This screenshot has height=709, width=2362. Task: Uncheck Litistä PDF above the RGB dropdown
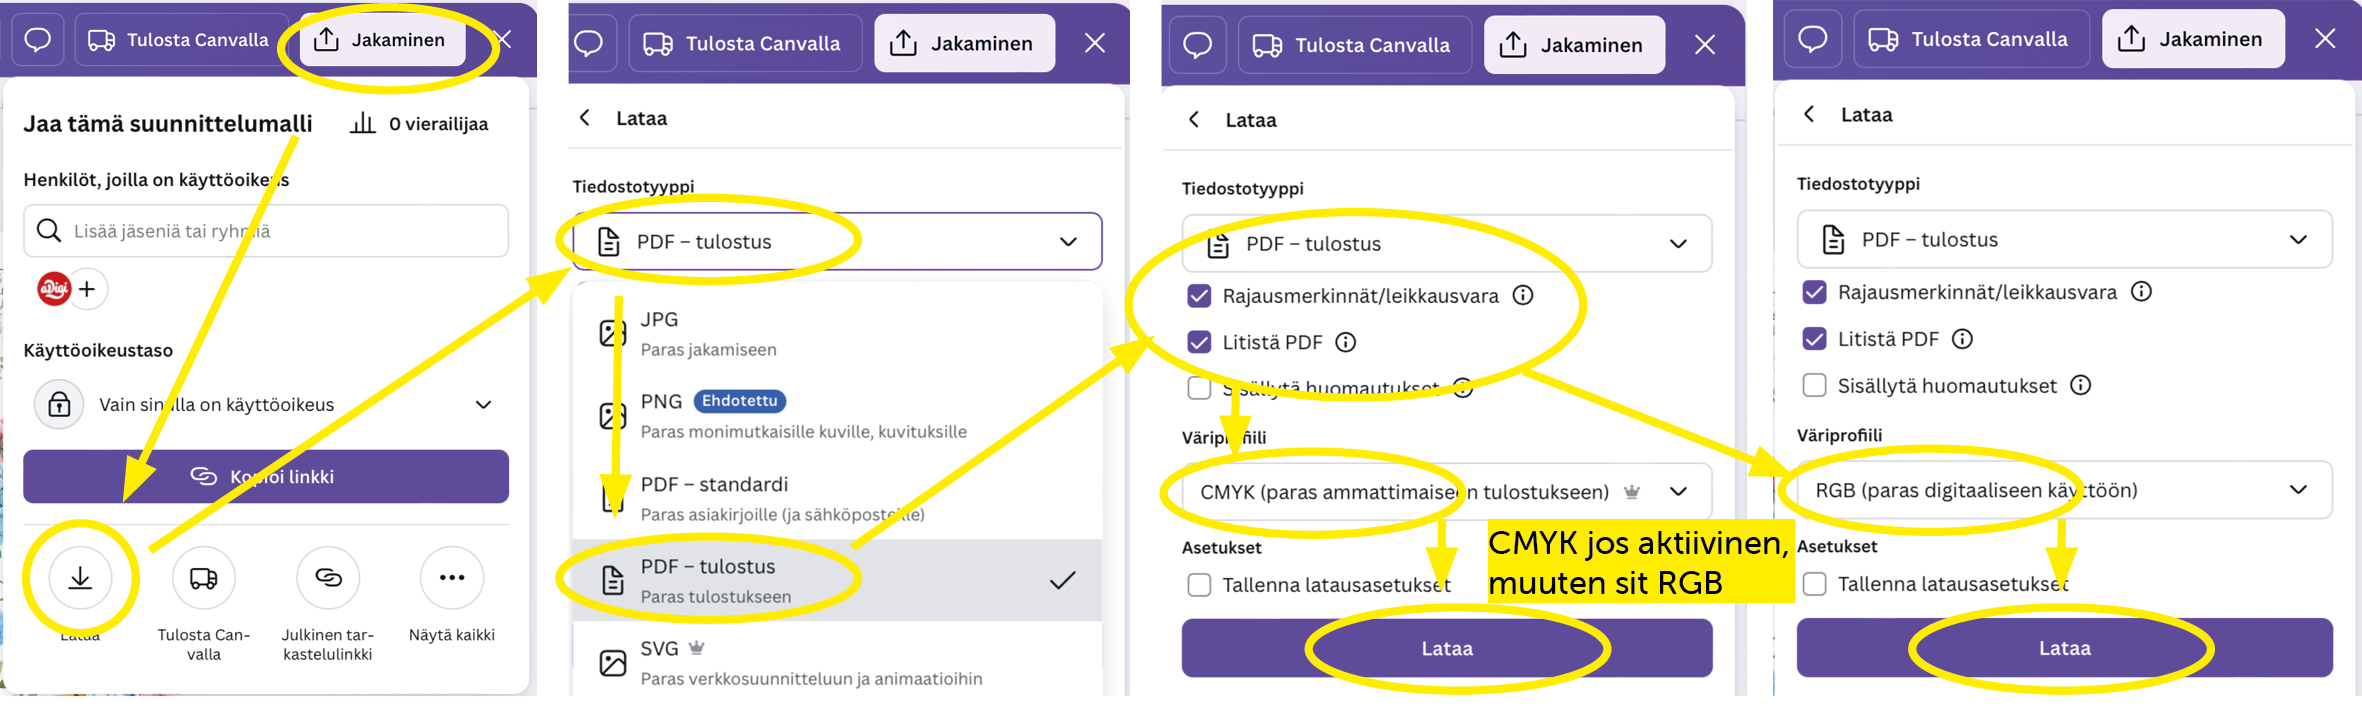pyautogui.click(x=1814, y=339)
